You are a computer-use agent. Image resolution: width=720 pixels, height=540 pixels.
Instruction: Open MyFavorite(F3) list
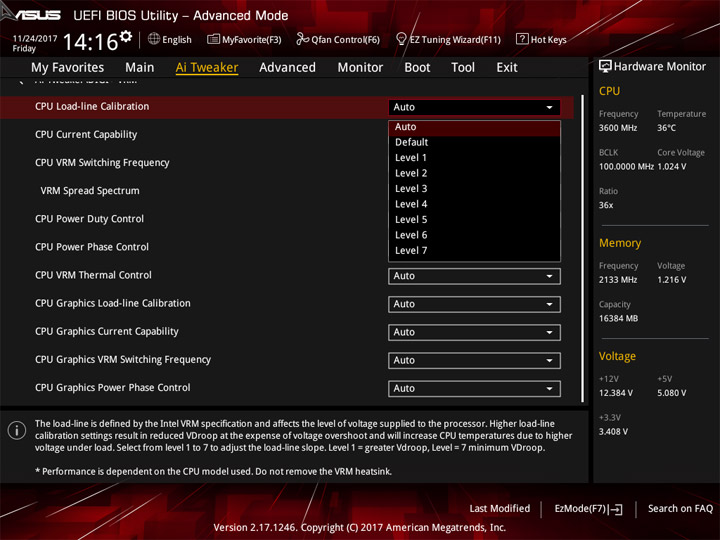pos(244,39)
